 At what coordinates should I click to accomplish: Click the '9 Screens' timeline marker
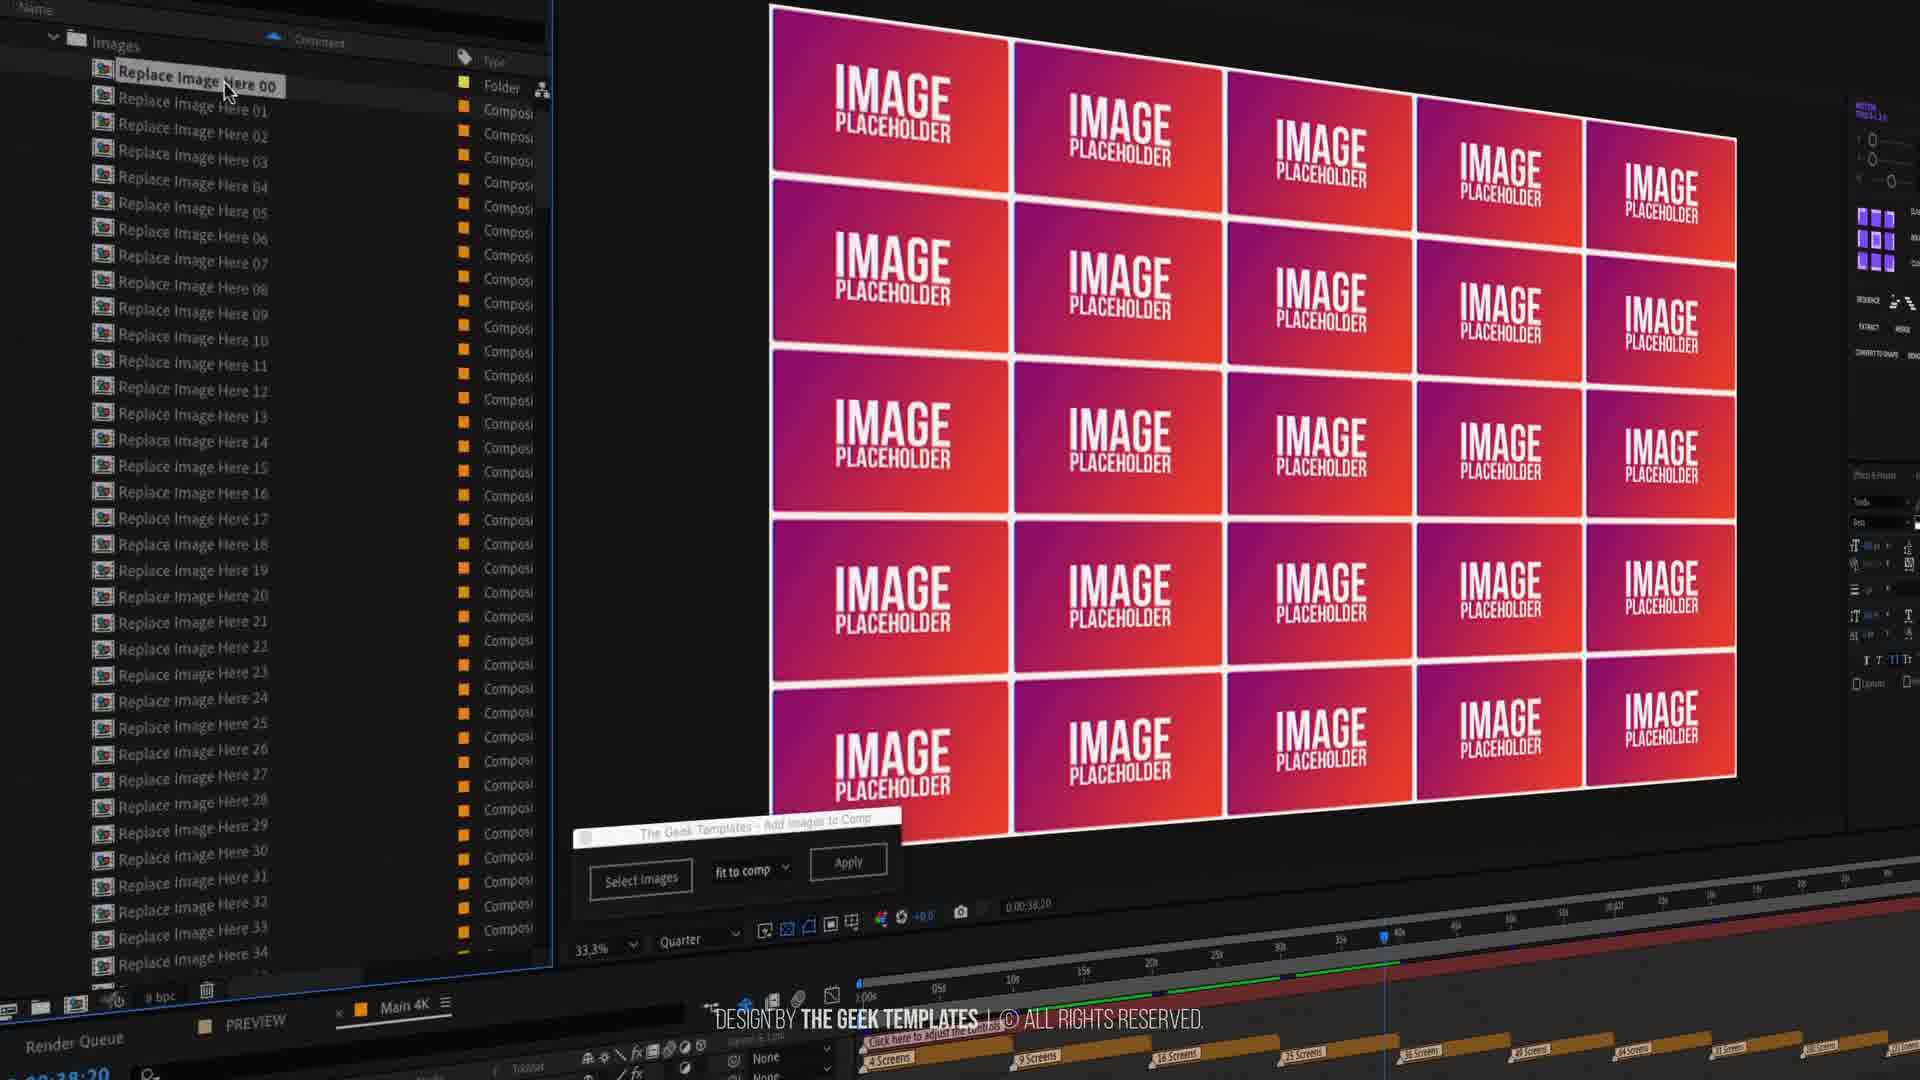tap(1037, 1056)
